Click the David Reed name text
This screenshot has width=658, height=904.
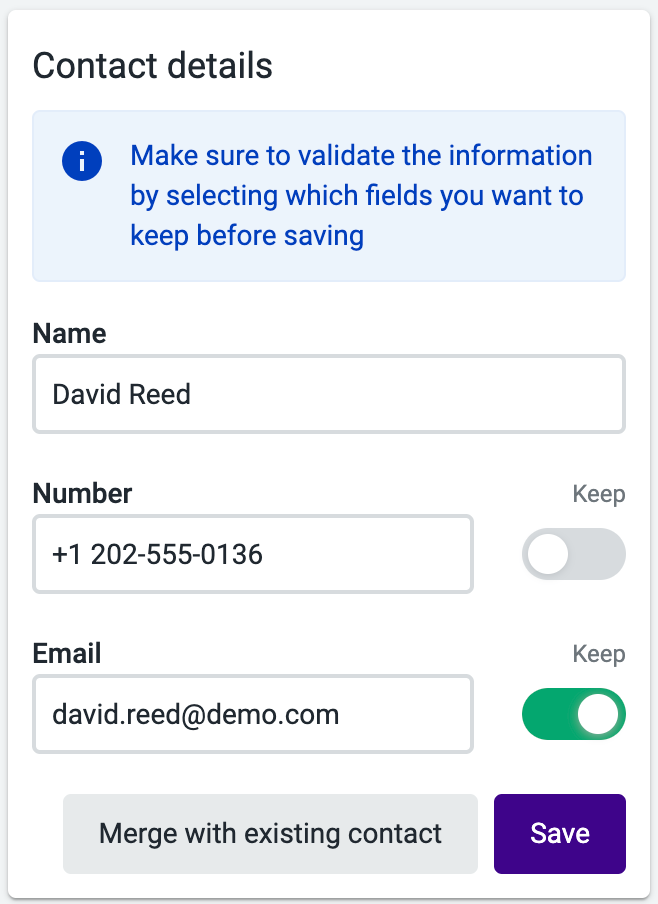click(121, 394)
